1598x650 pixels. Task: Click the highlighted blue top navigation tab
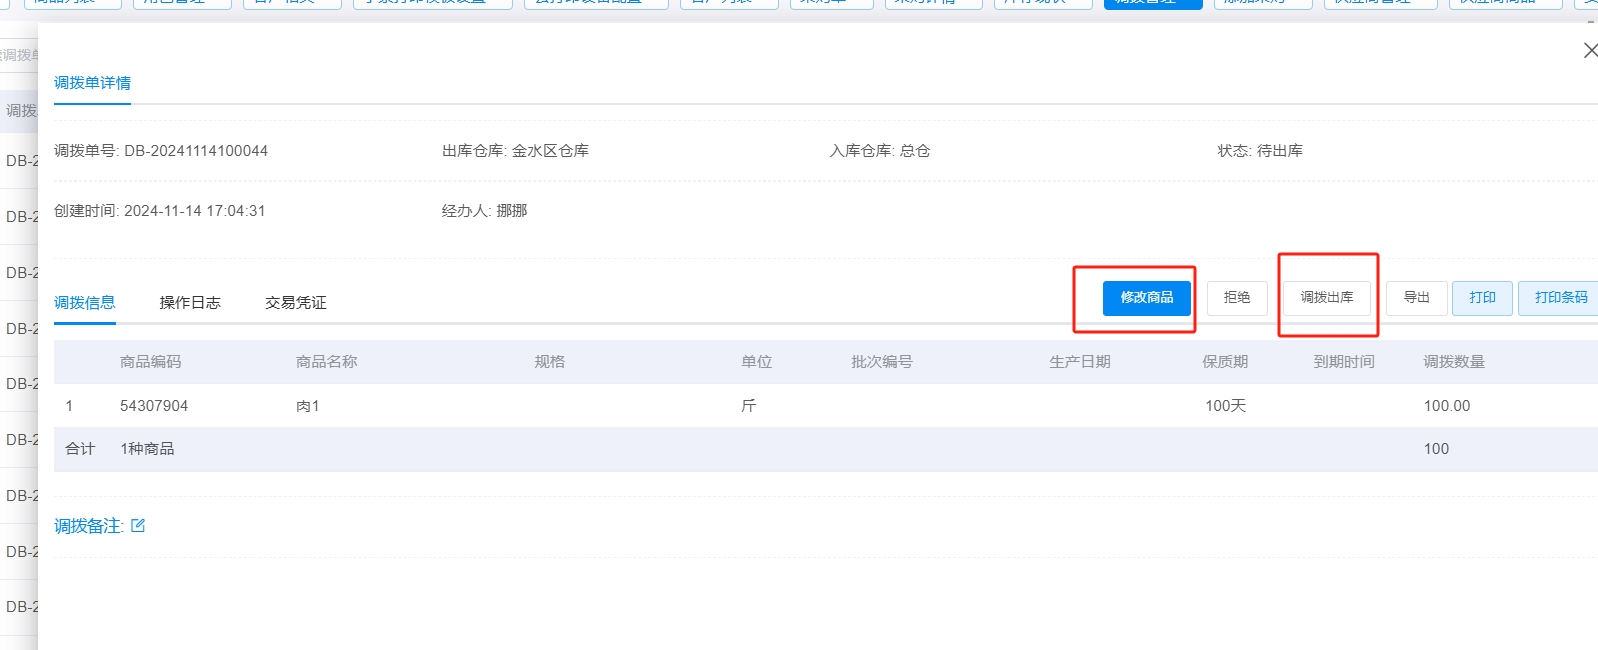(x=1152, y=3)
